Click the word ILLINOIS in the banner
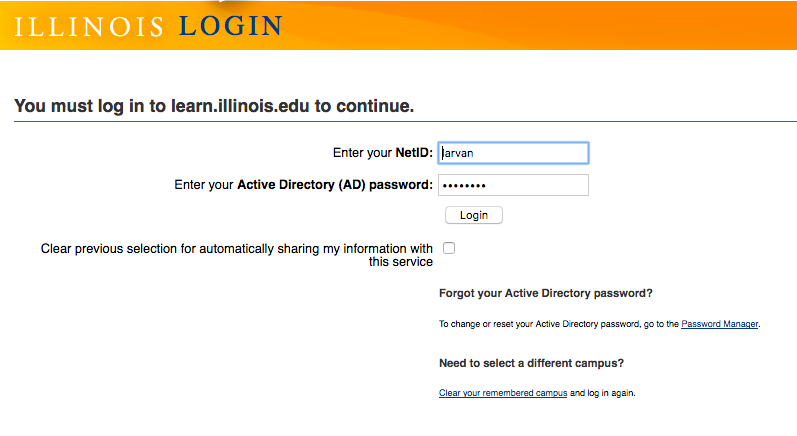Screen dimensions: 797x436 pos(89,26)
